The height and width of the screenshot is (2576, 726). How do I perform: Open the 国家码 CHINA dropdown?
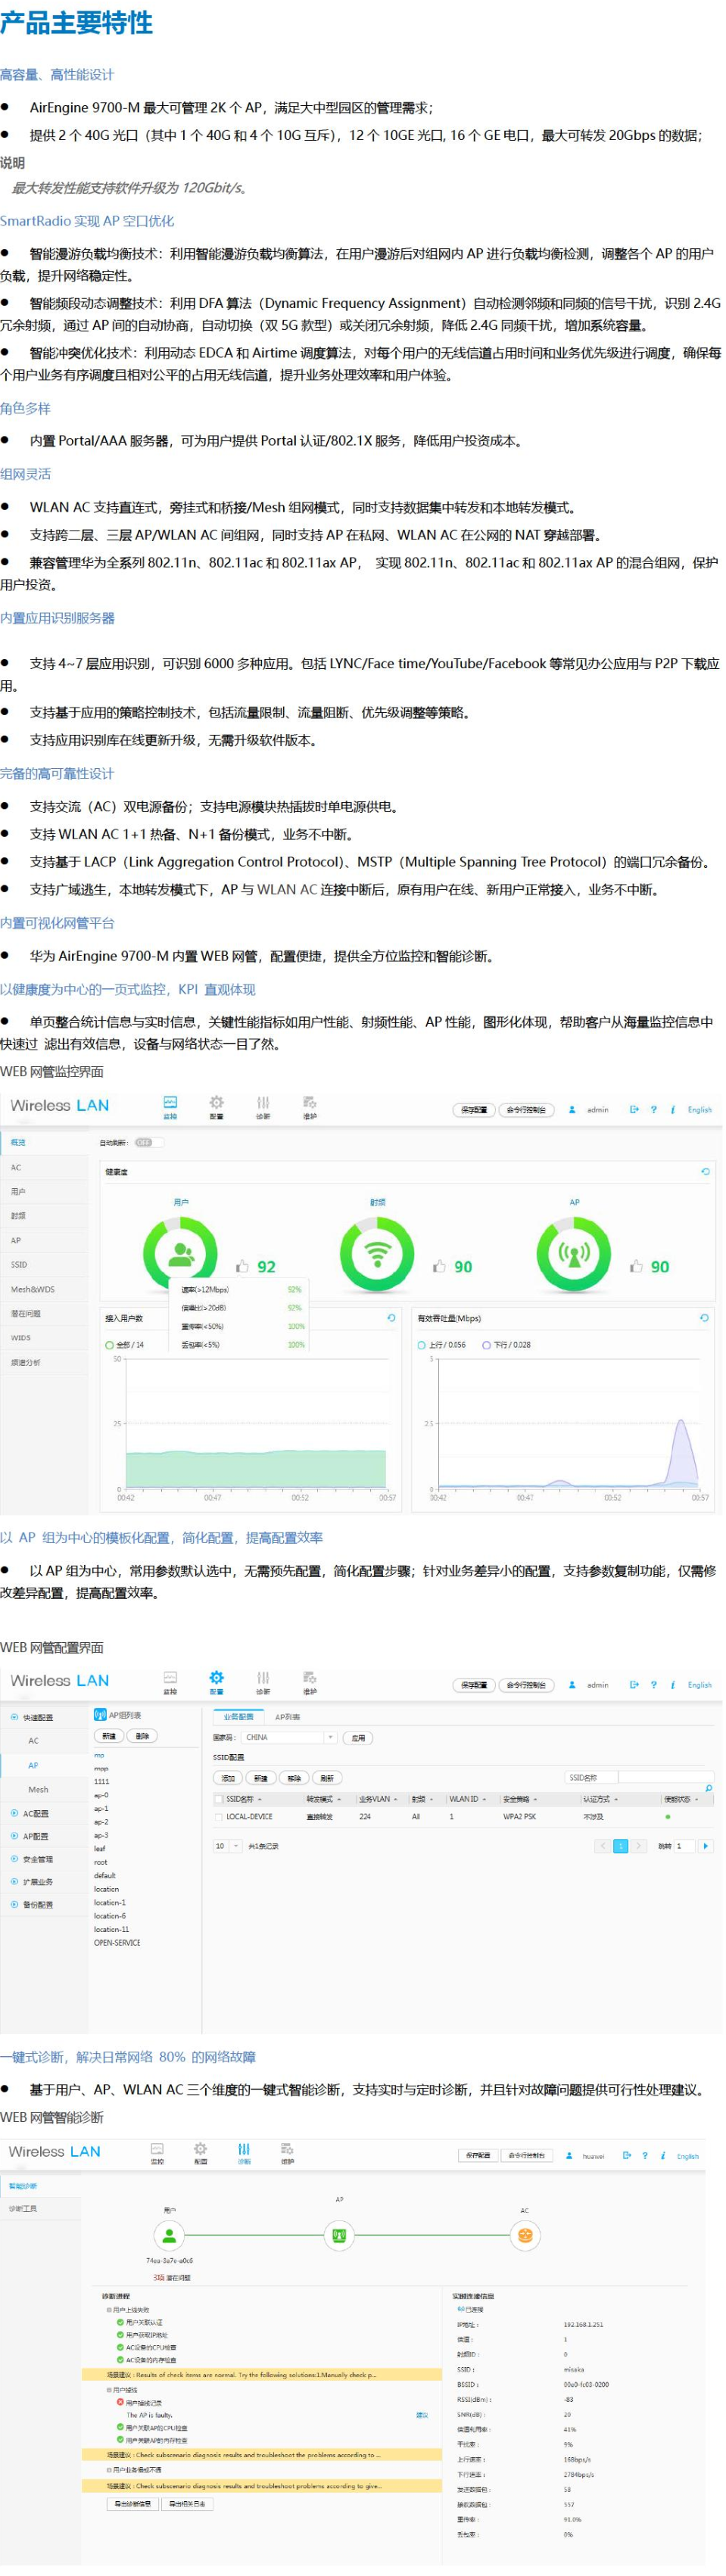pos(330,1738)
